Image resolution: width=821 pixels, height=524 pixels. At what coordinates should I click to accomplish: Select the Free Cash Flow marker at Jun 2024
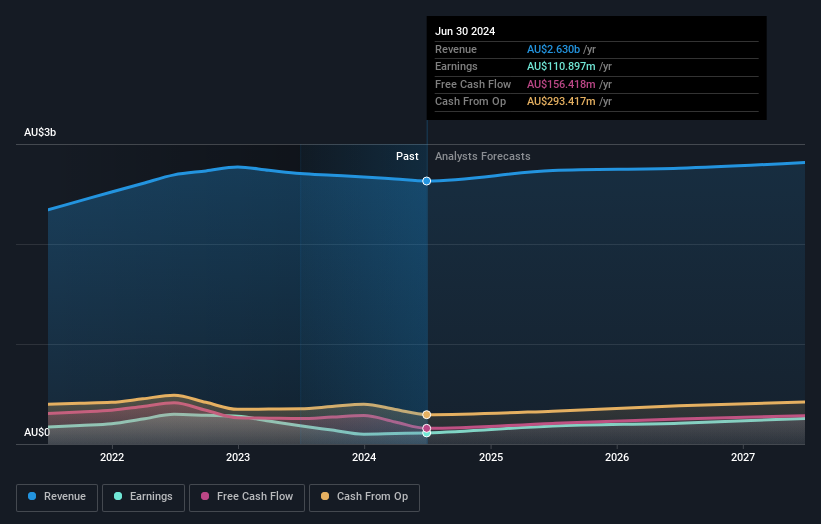pyautogui.click(x=427, y=428)
